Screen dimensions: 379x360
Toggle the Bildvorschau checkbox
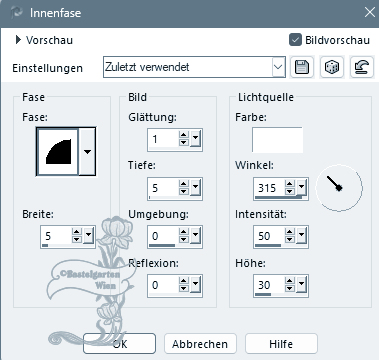point(295,40)
